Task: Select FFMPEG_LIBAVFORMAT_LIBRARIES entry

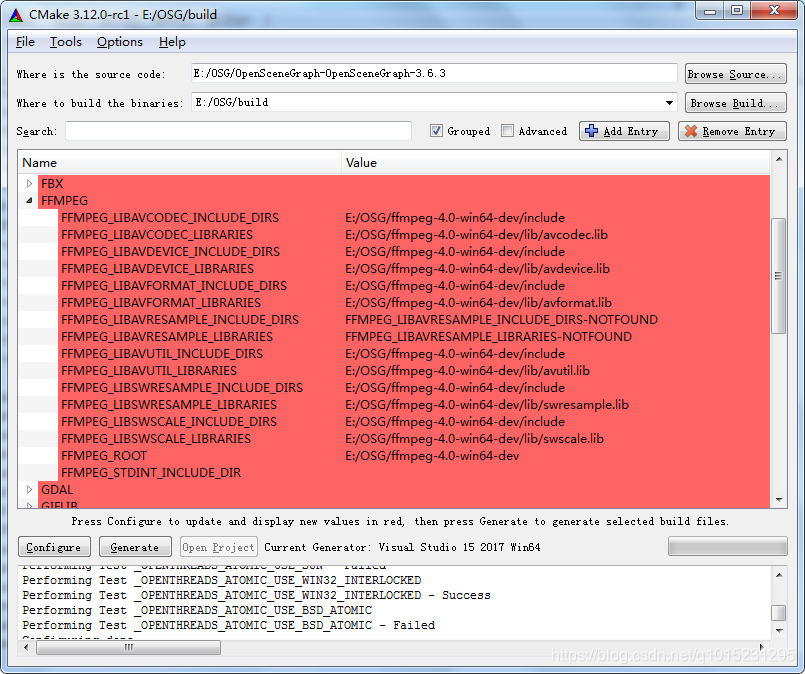Action: click(161, 302)
